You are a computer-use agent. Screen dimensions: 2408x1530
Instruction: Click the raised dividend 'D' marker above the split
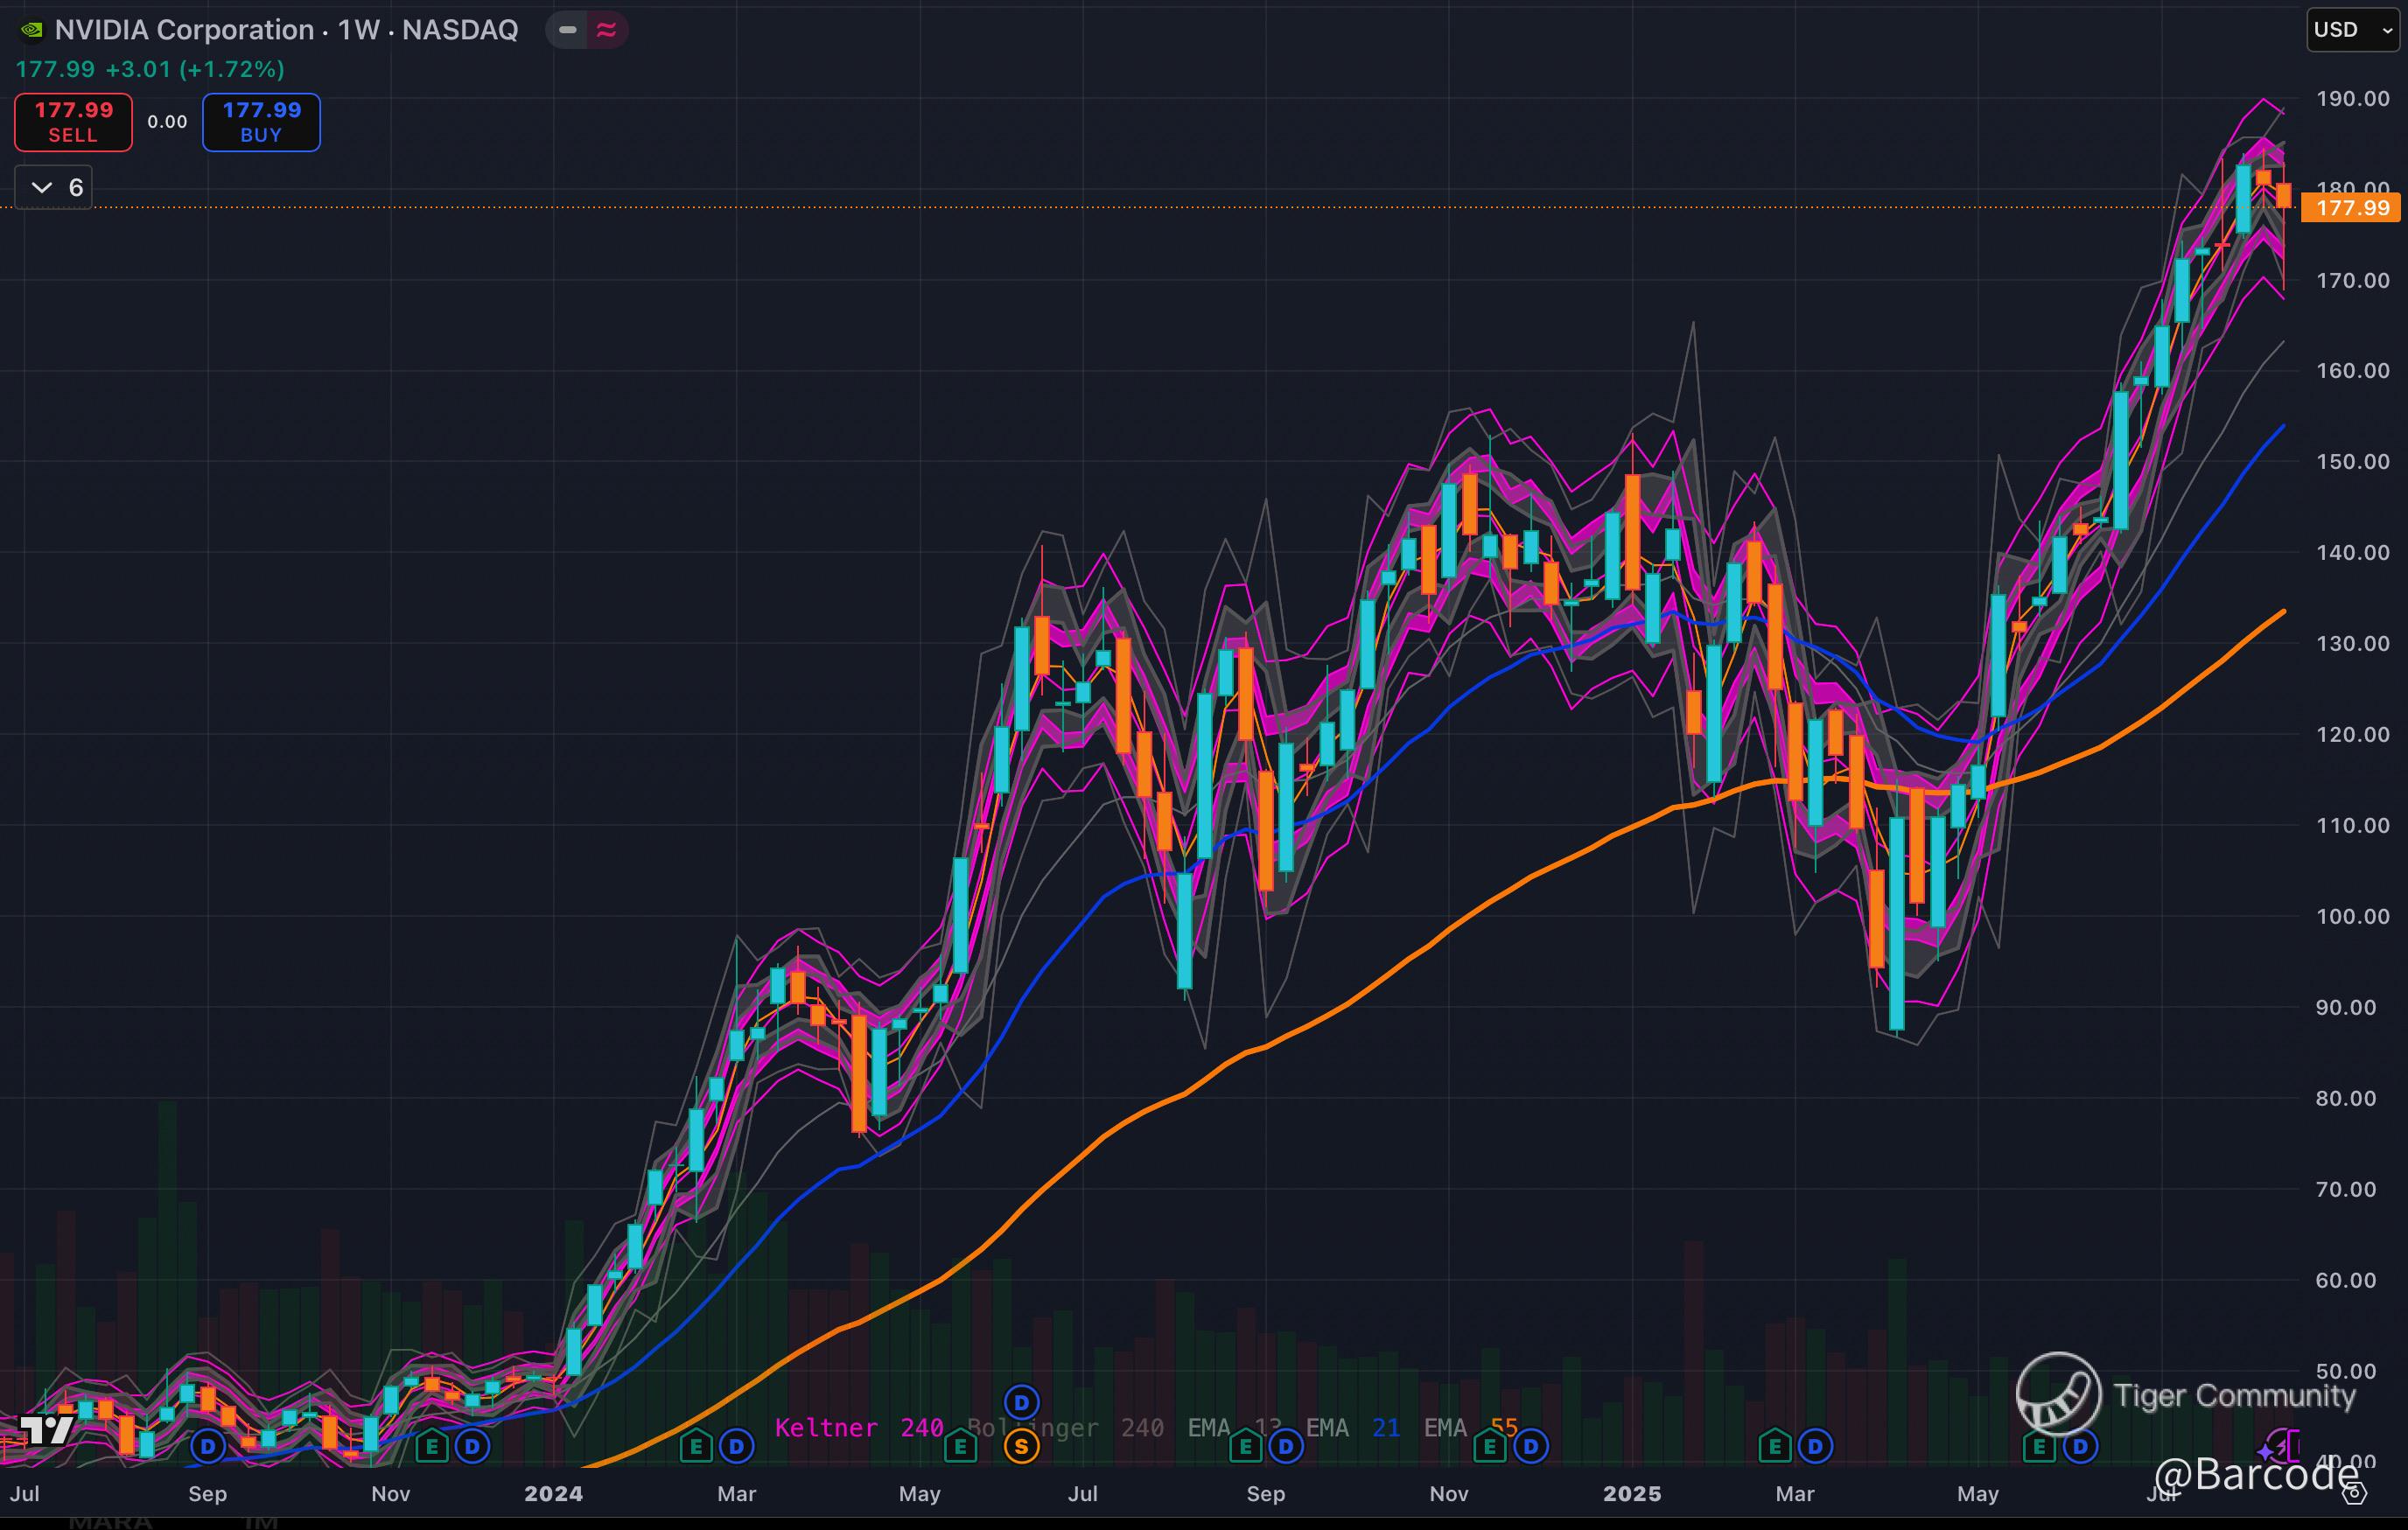[1021, 1402]
